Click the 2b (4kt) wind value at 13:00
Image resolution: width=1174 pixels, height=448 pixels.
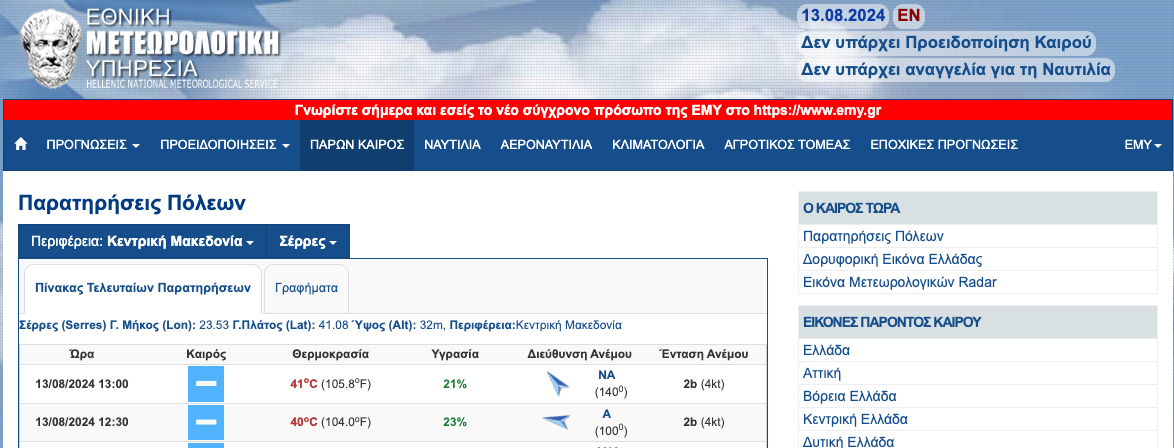pyautogui.click(x=704, y=384)
